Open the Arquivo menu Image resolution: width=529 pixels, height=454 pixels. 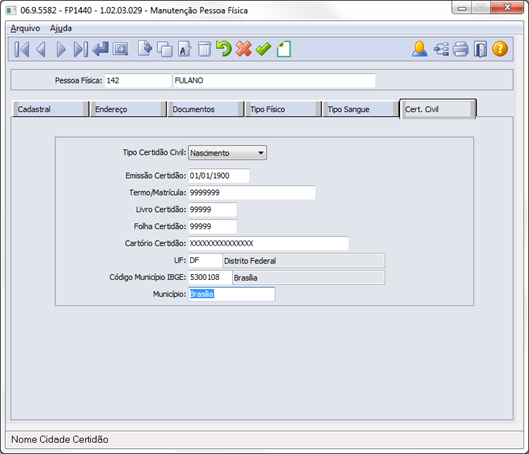click(x=25, y=28)
